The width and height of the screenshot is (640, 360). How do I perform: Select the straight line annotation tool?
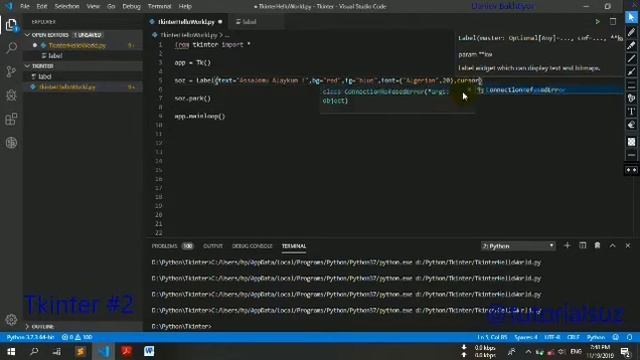coord(631,58)
